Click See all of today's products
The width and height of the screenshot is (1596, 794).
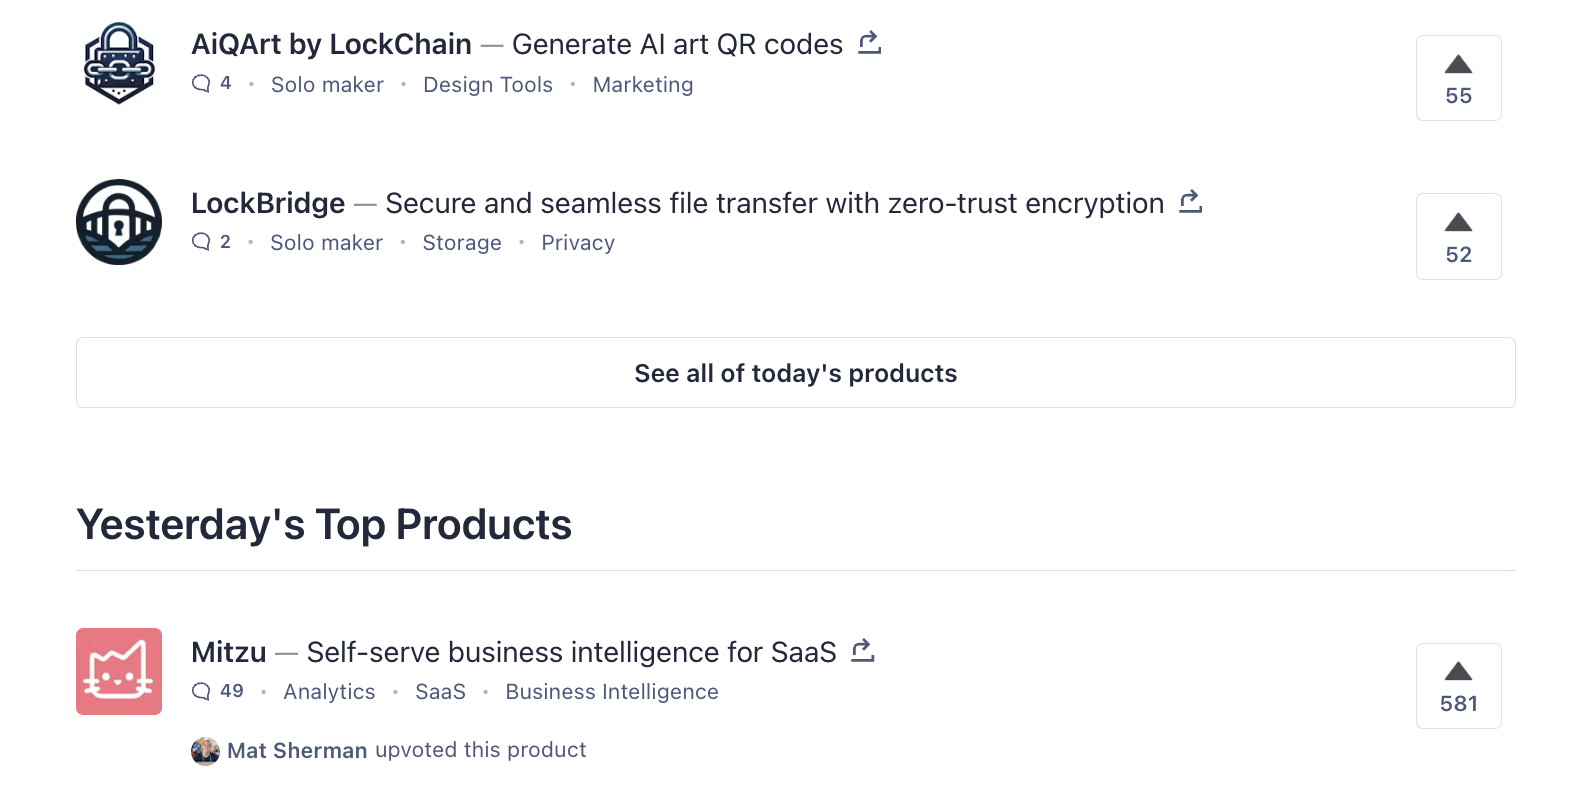(x=795, y=373)
